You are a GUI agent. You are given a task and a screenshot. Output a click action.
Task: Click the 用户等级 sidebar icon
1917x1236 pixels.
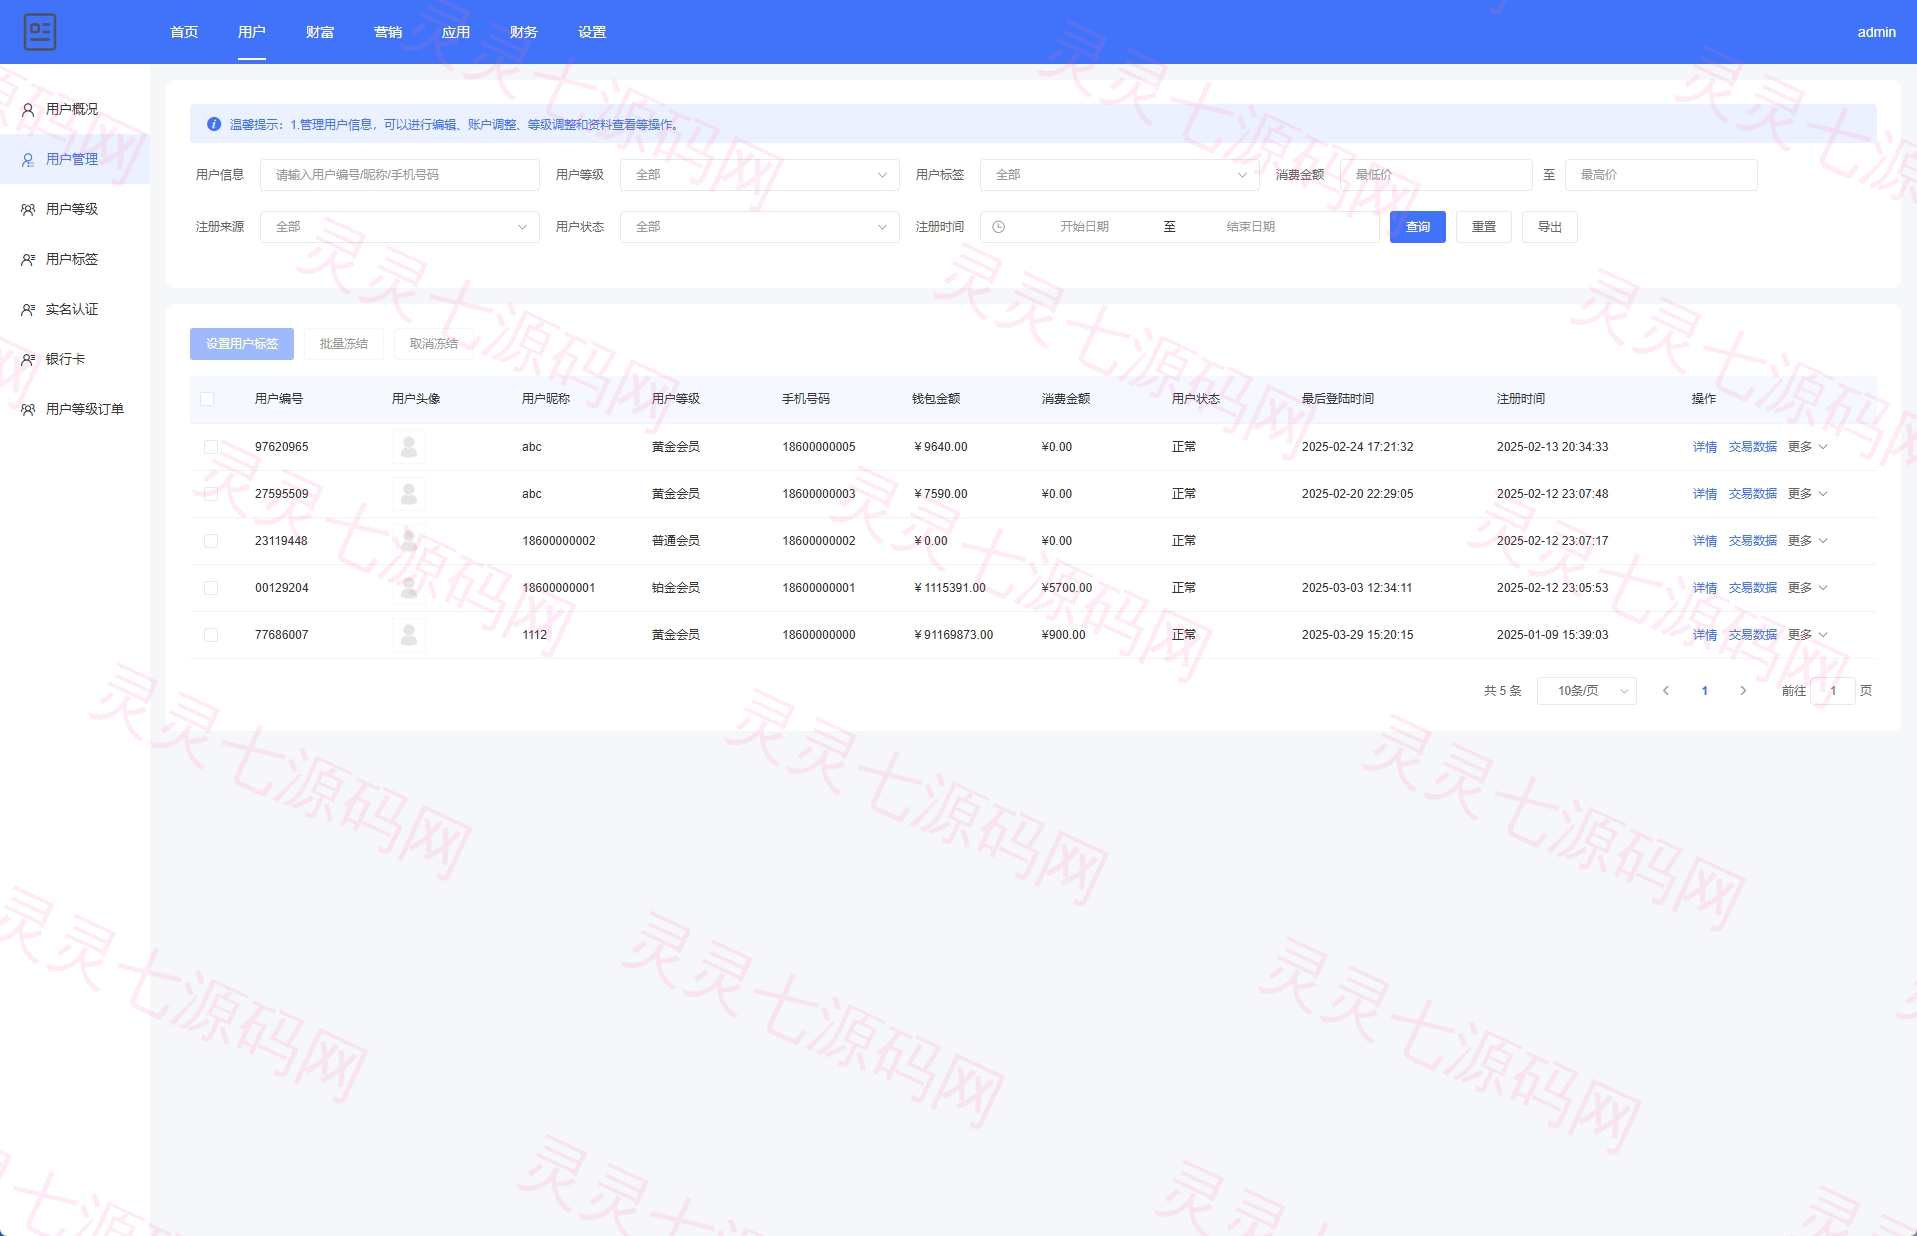click(x=28, y=210)
